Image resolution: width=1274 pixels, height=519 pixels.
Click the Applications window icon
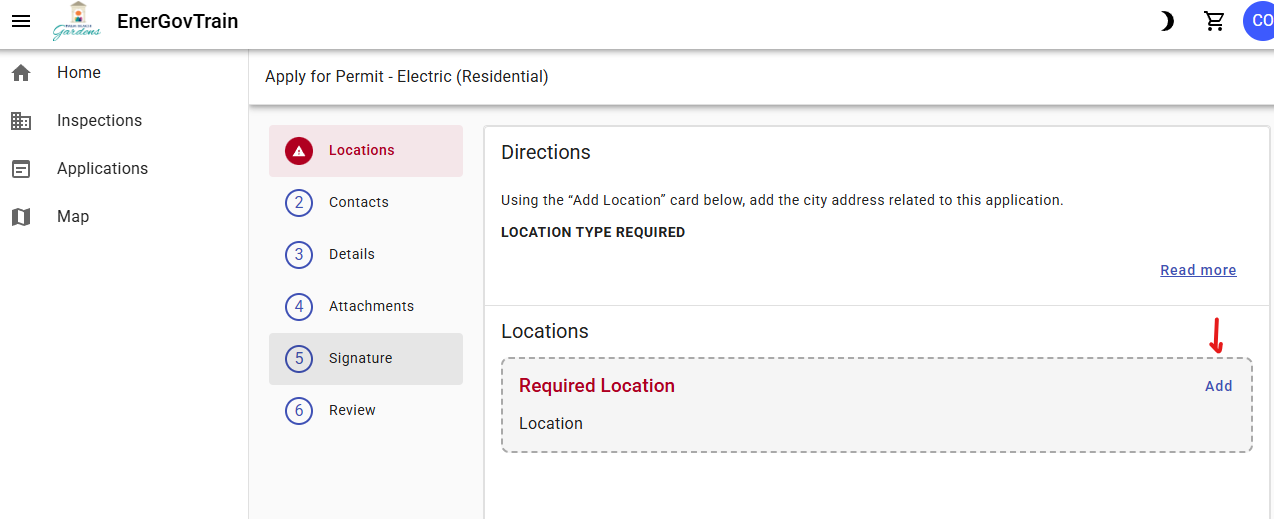coord(21,169)
